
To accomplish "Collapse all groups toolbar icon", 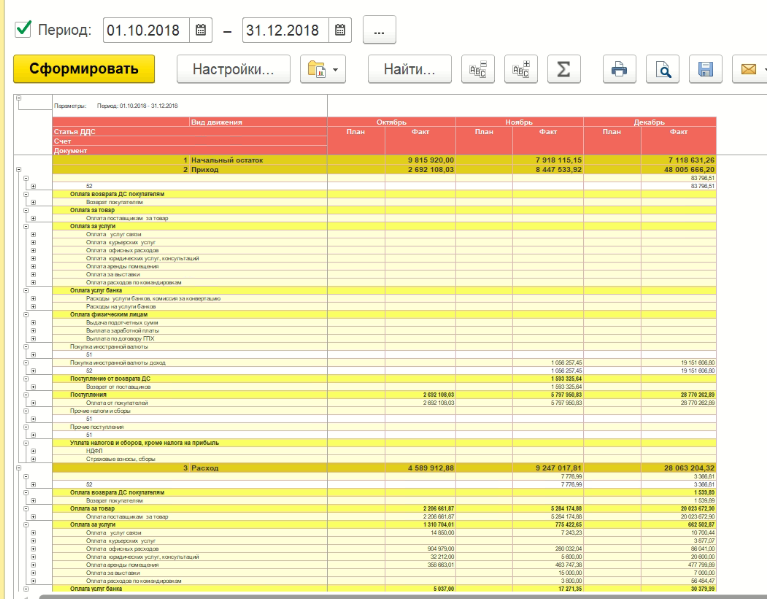I will (477, 69).
